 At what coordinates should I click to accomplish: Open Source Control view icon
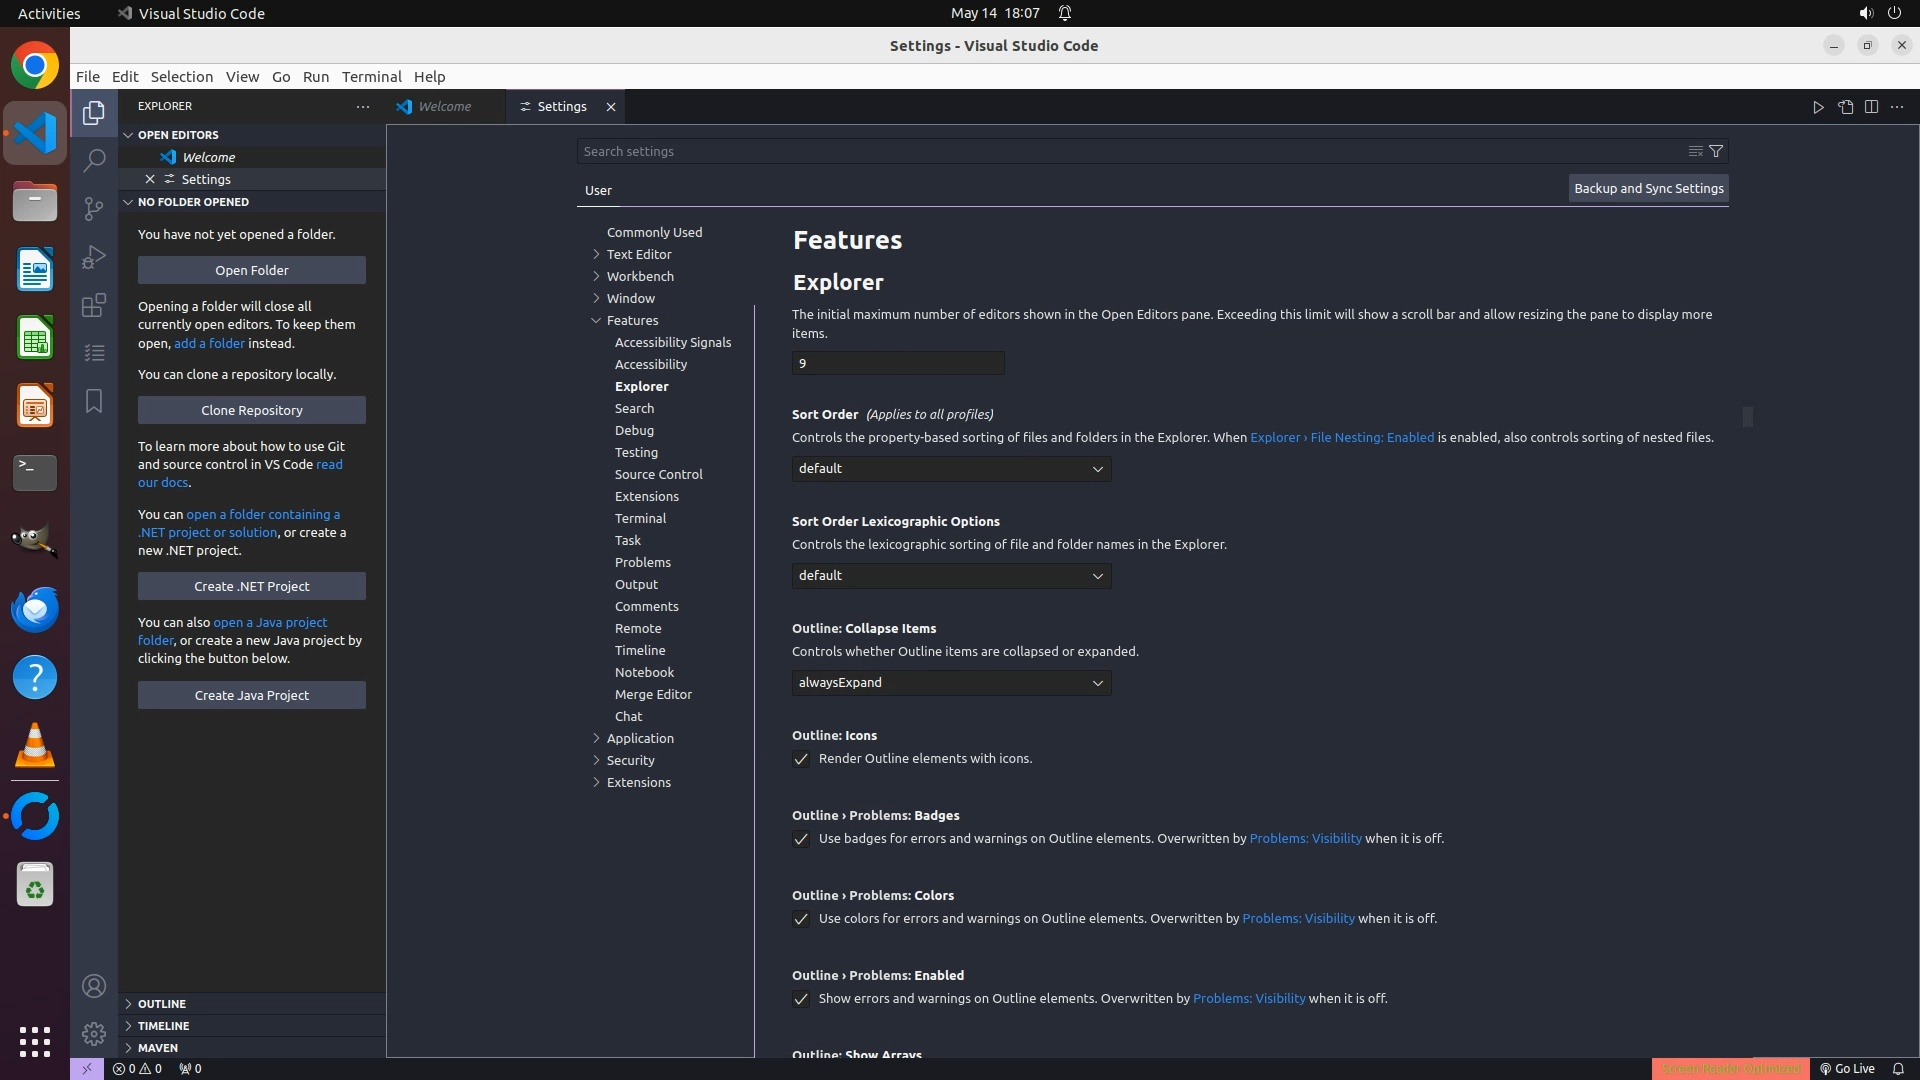tap(94, 208)
